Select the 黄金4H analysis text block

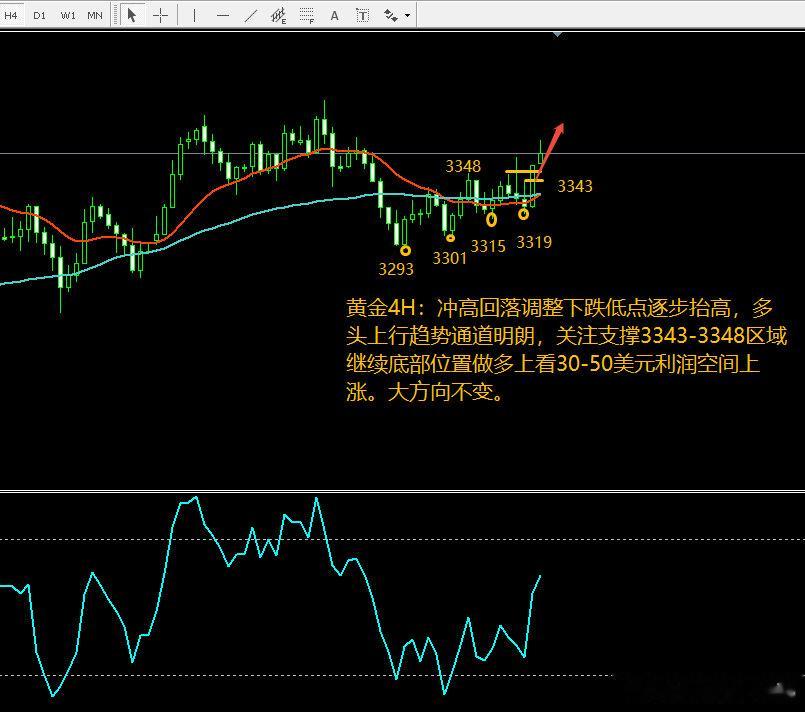point(566,350)
